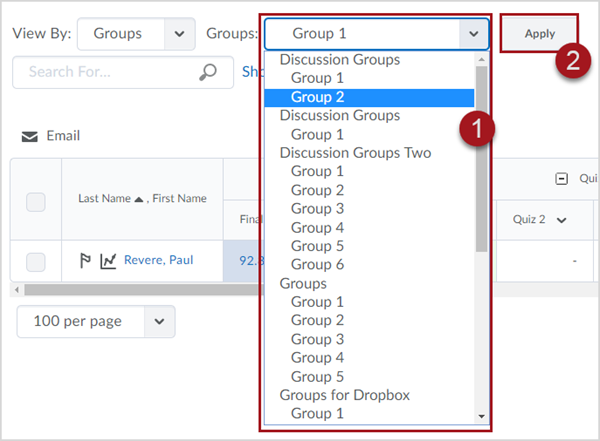Click the table horizontal scrollbar left arrow
This screenshot has height=441, width=600.
(17, 290)
